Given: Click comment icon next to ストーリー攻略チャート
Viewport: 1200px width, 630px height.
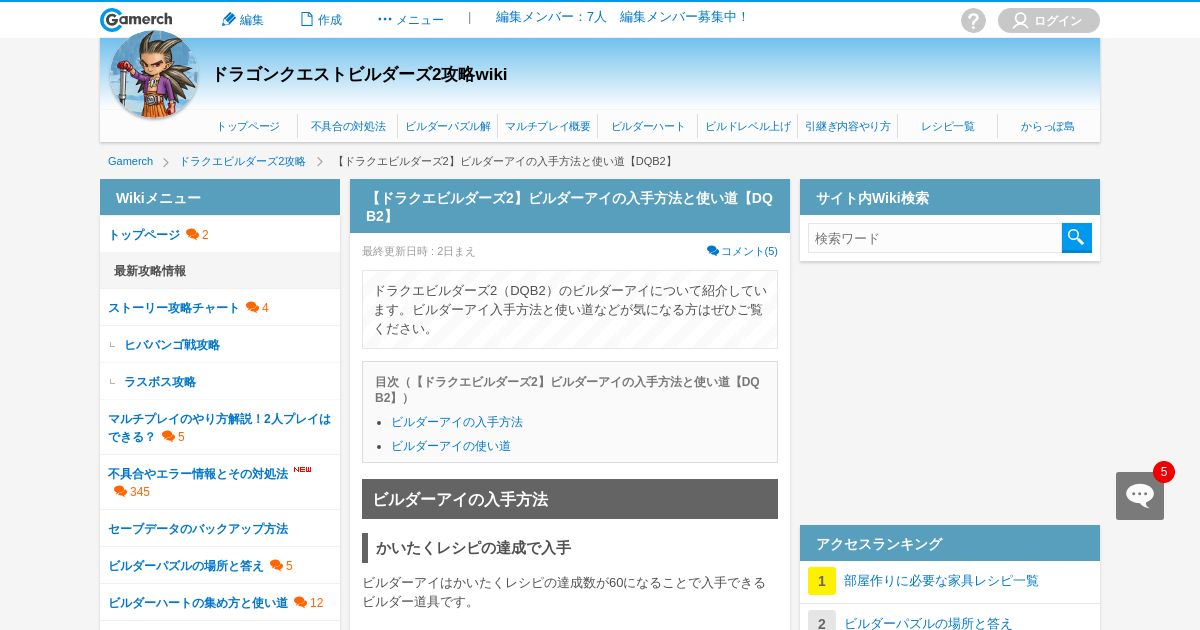Looking at the screenshot, I should (x=252, y=308).
